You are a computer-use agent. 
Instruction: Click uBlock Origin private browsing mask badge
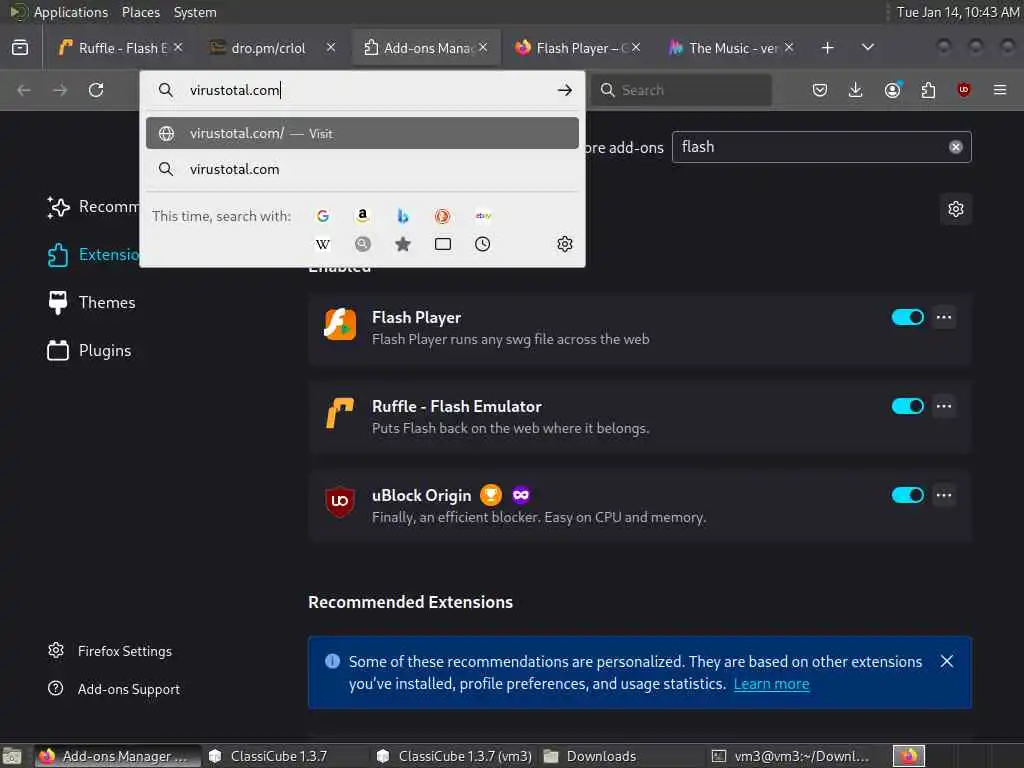[520, 495]
